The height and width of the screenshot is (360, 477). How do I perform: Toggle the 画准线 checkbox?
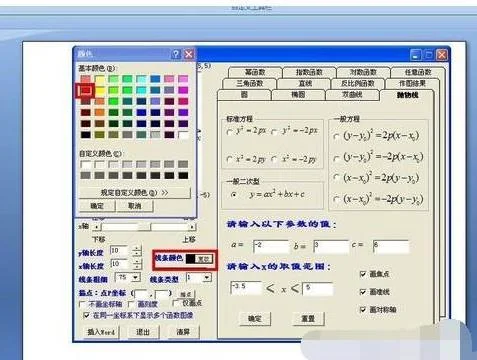tap(363, 292)
